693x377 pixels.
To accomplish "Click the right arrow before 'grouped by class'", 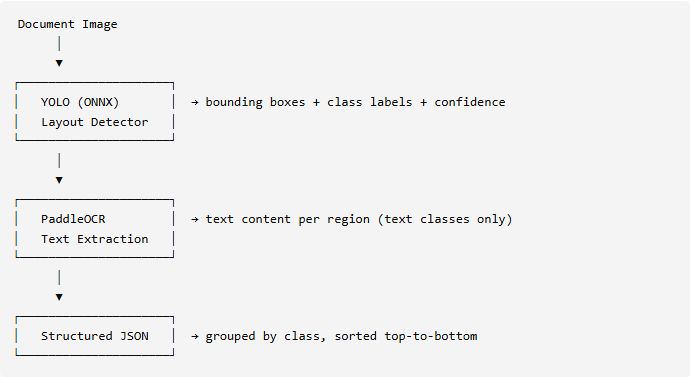I will pyautogui.click(x=195, y=336).
